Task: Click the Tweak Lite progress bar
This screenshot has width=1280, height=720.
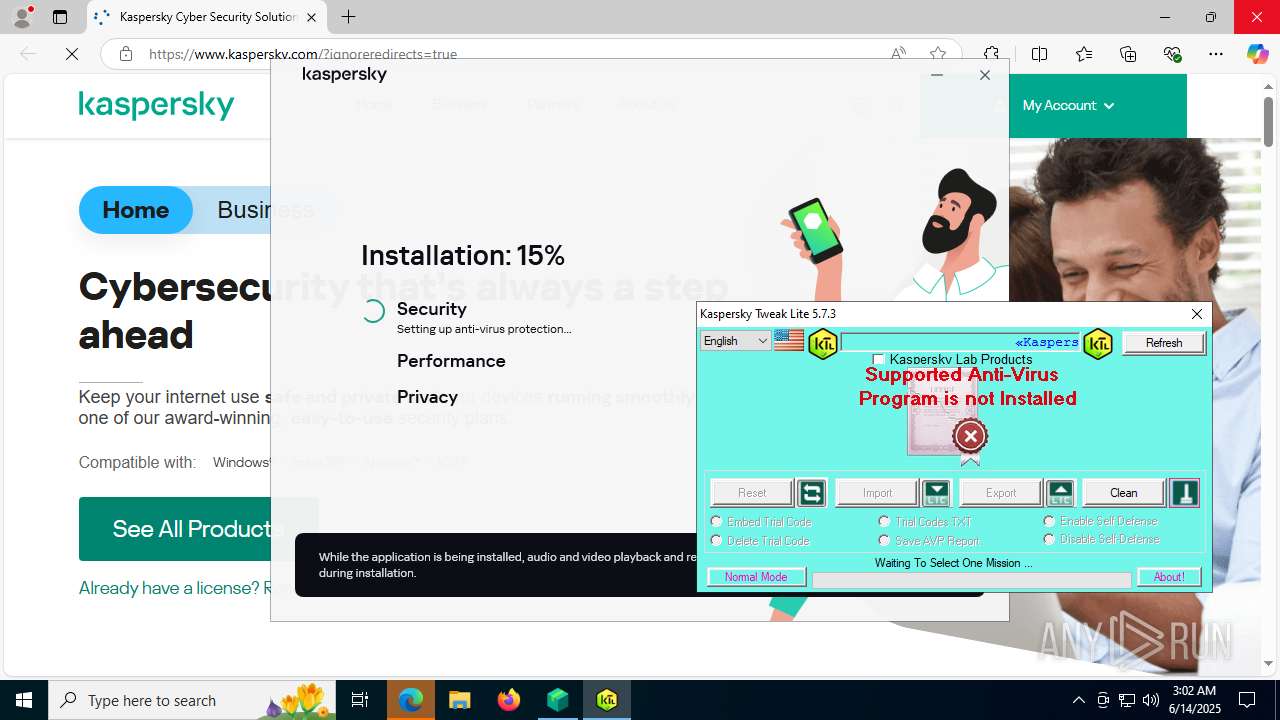Action: click(x=971, y=580)
